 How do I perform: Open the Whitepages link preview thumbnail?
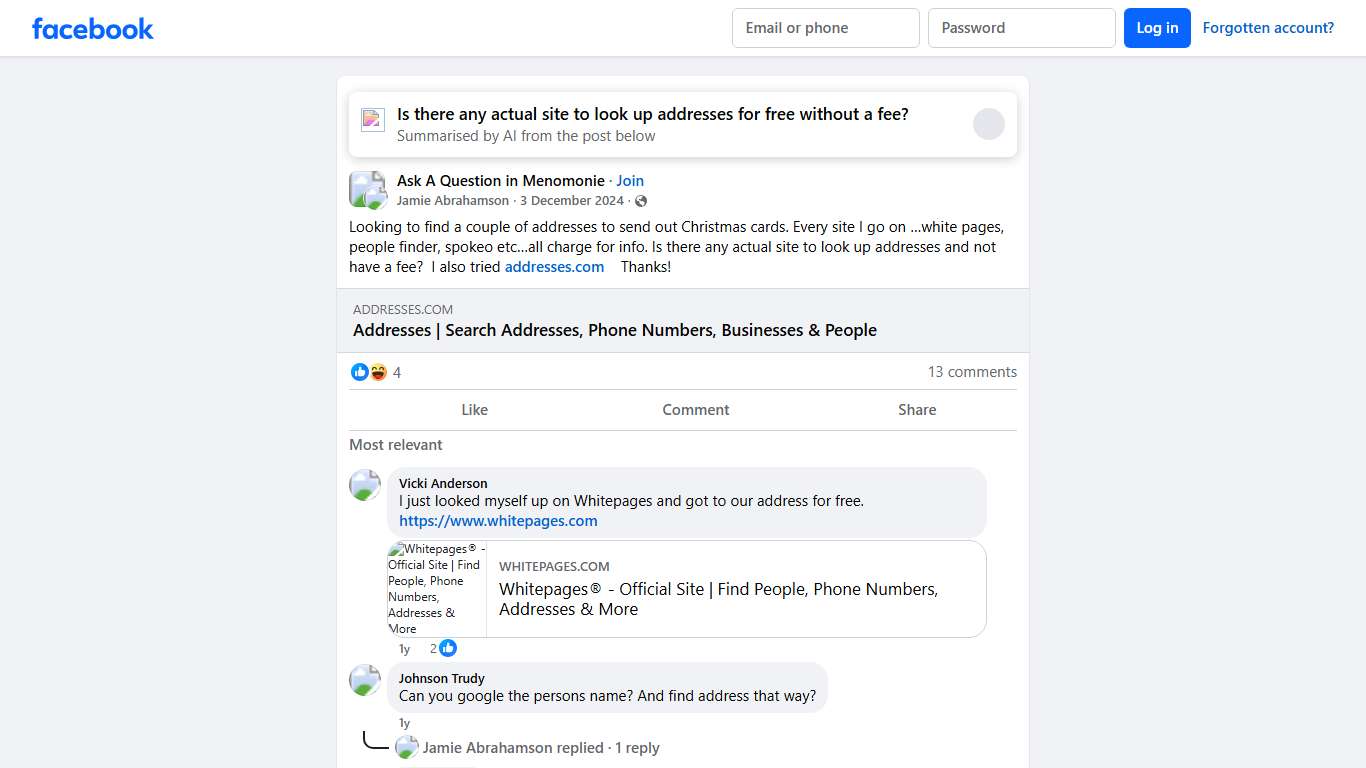[x=437, y=589]
